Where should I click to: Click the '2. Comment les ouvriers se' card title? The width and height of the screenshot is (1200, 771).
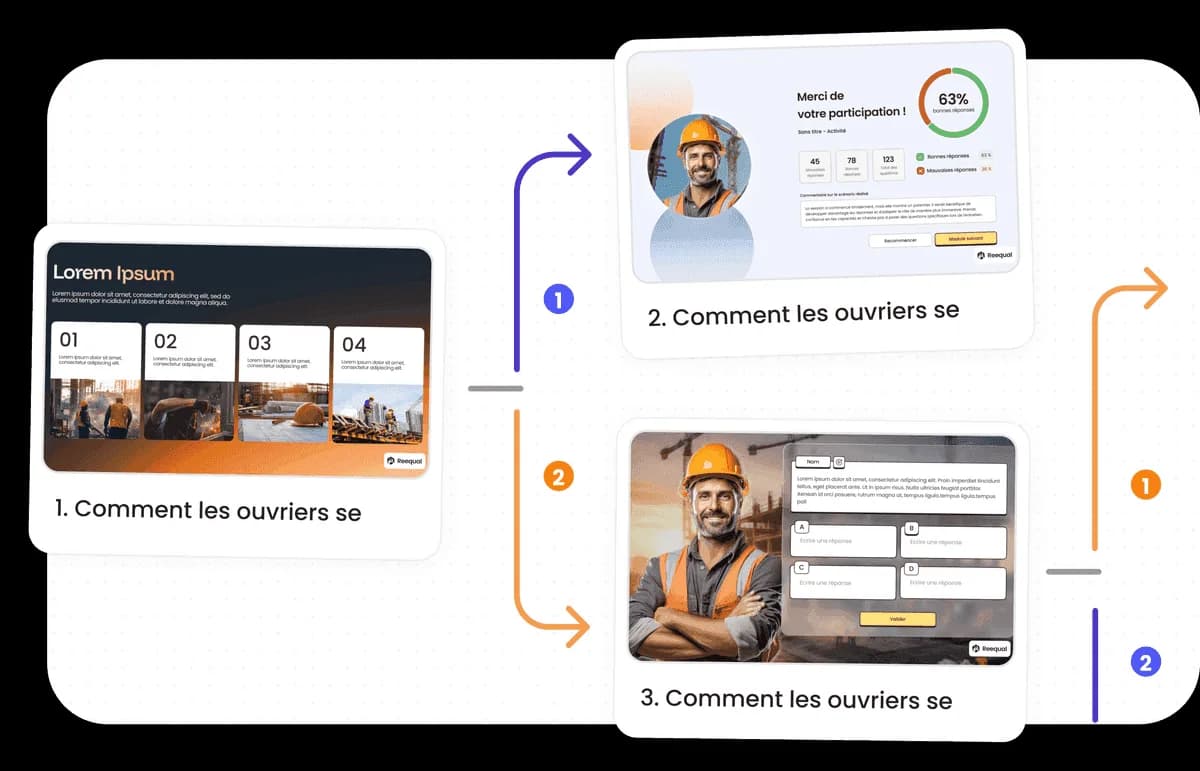(x=803, y=314)
